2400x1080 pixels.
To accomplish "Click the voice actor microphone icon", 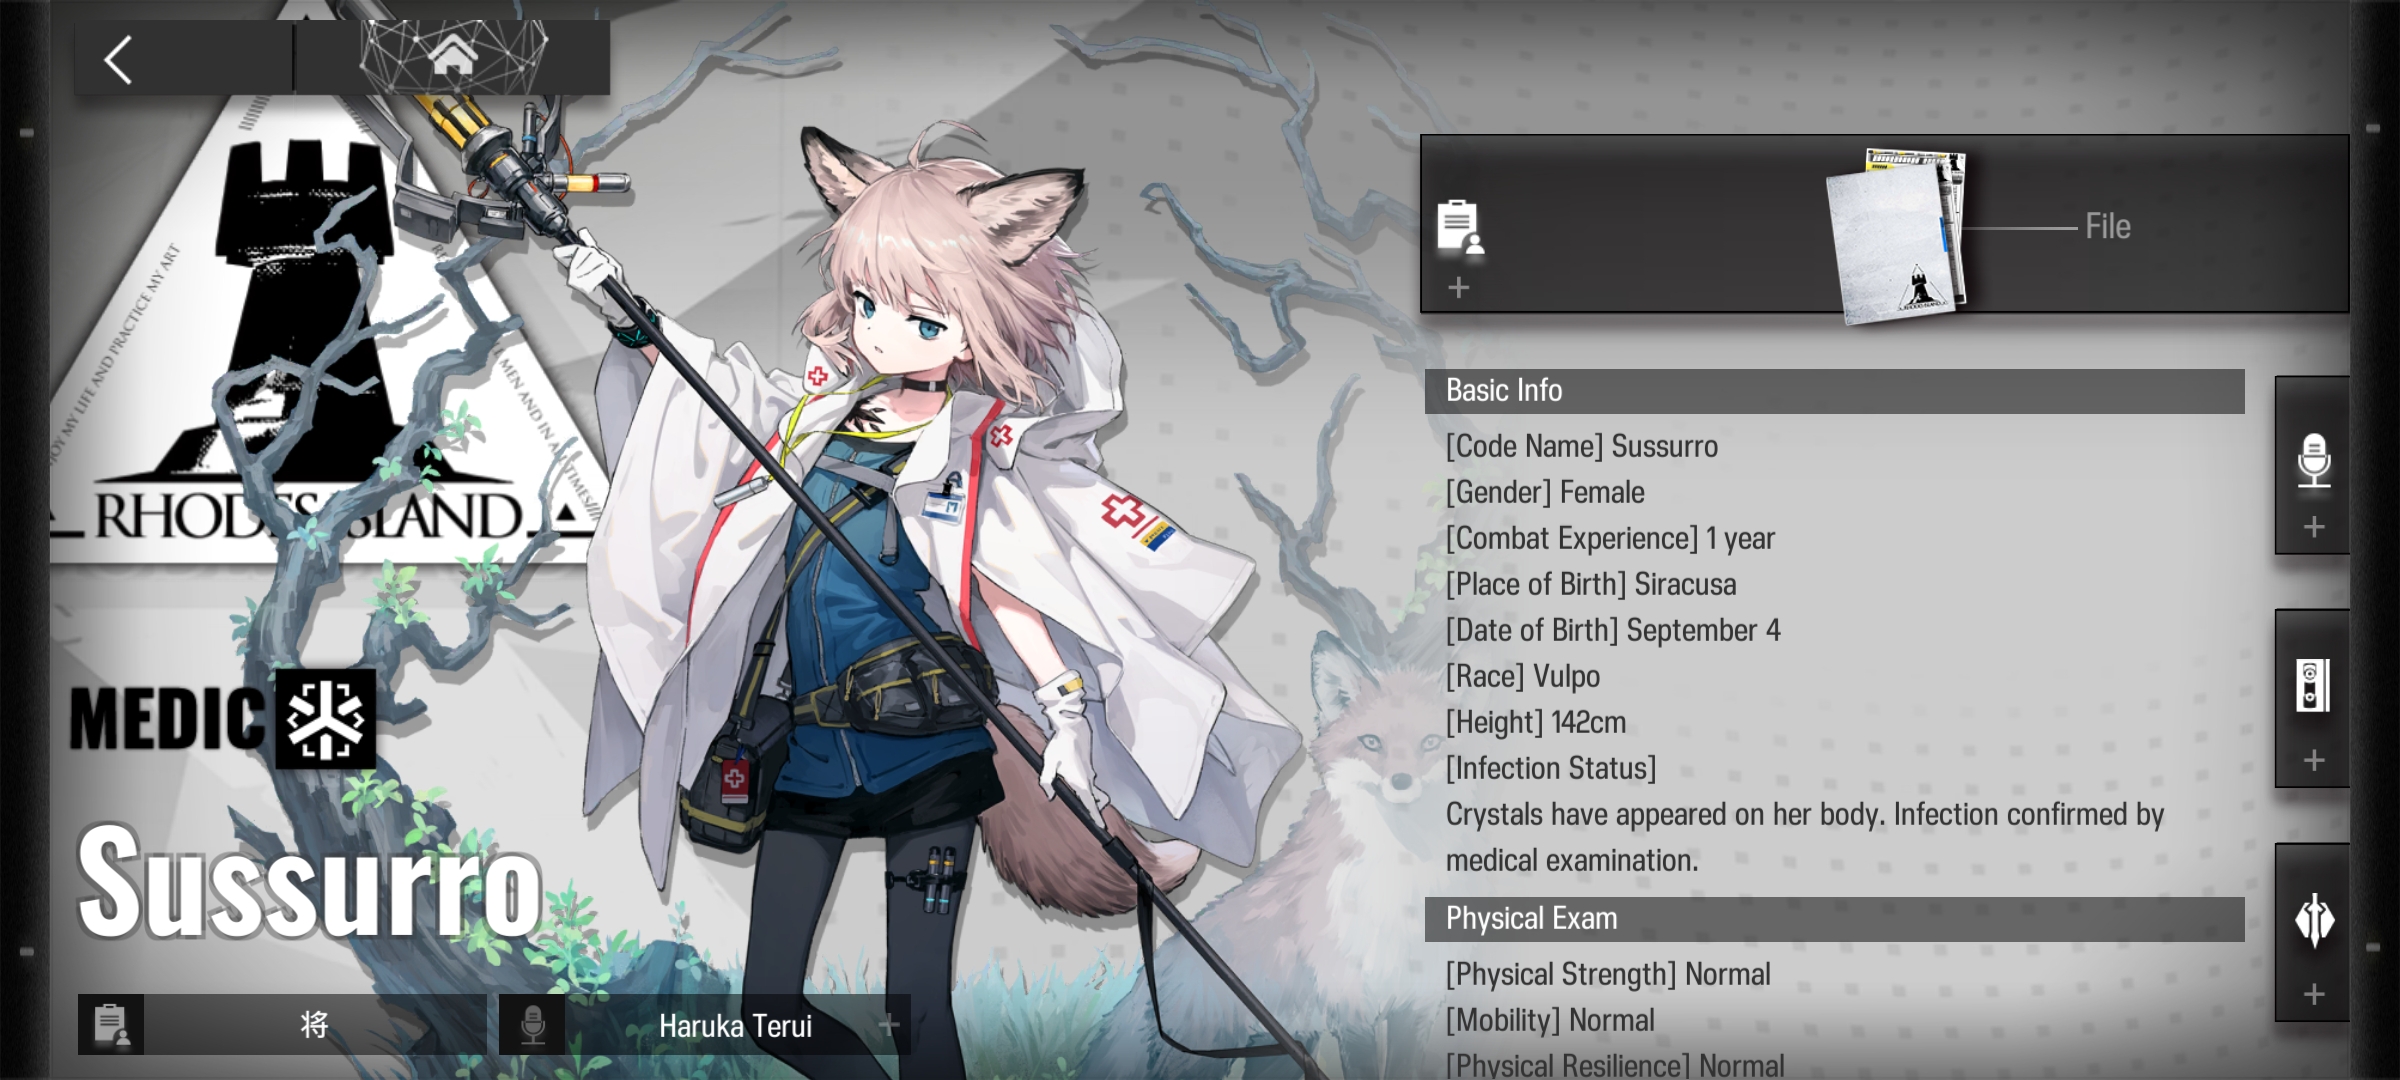I will coord(532,1025).
